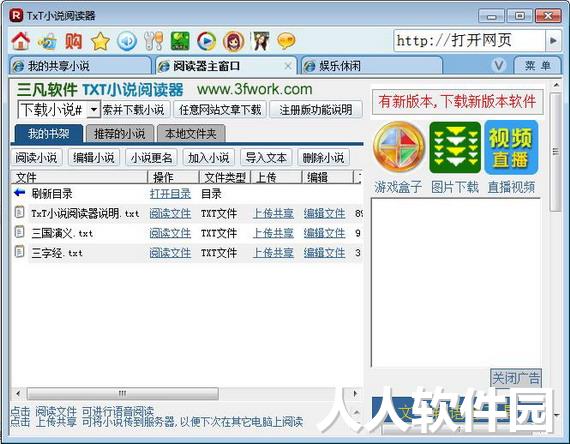Image resolution: width=570 pixels, height=444 pixels.
Task: Switch to the 娱乐休闲 tab
Action: click(372, 66)
